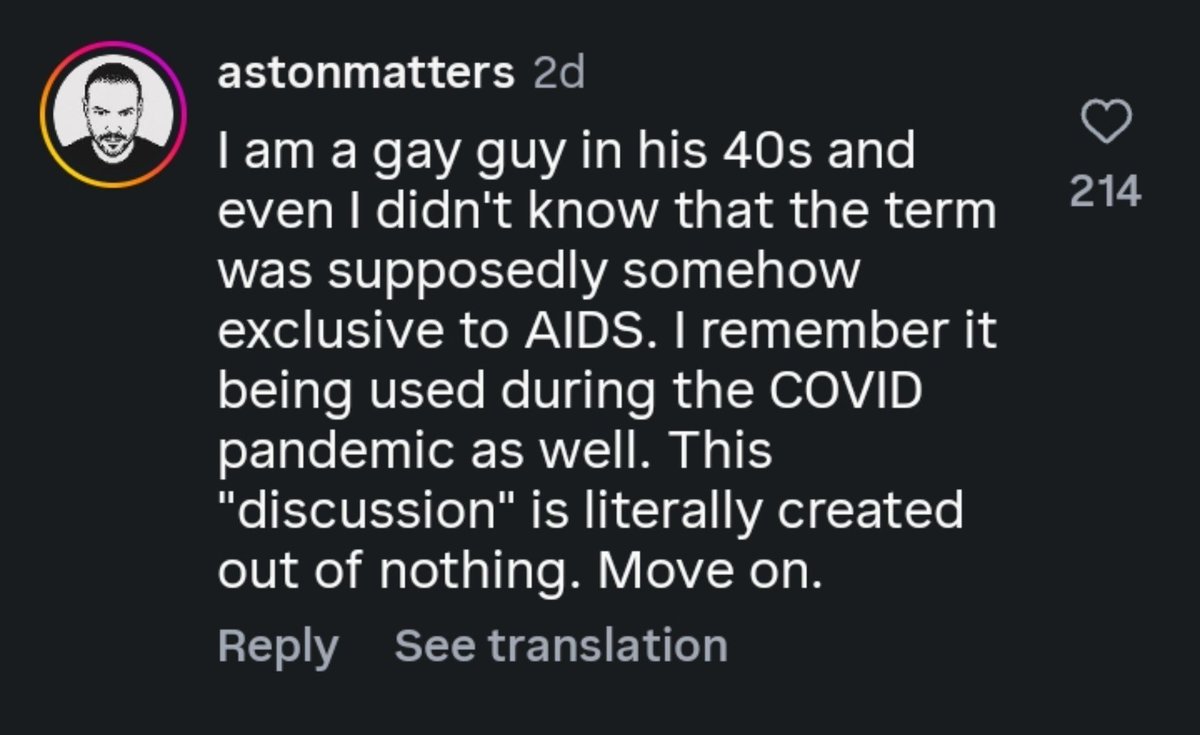
Task: Click the line "even I didn't know that the term"
Action: (607, 211)
